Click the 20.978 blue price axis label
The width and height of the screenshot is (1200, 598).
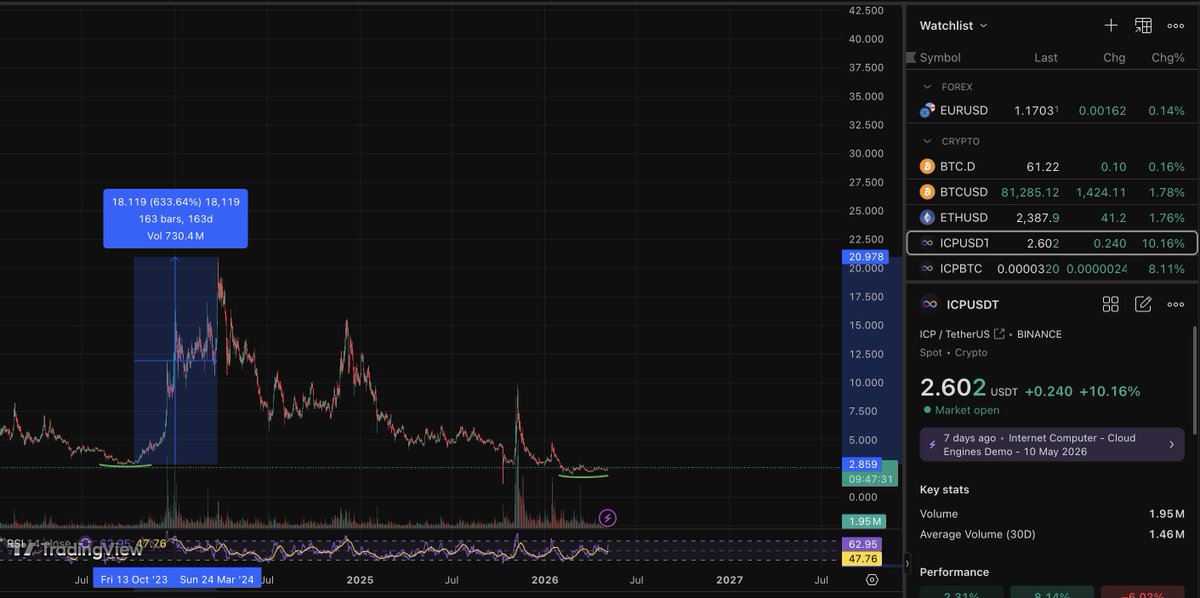tap(865, 257)
